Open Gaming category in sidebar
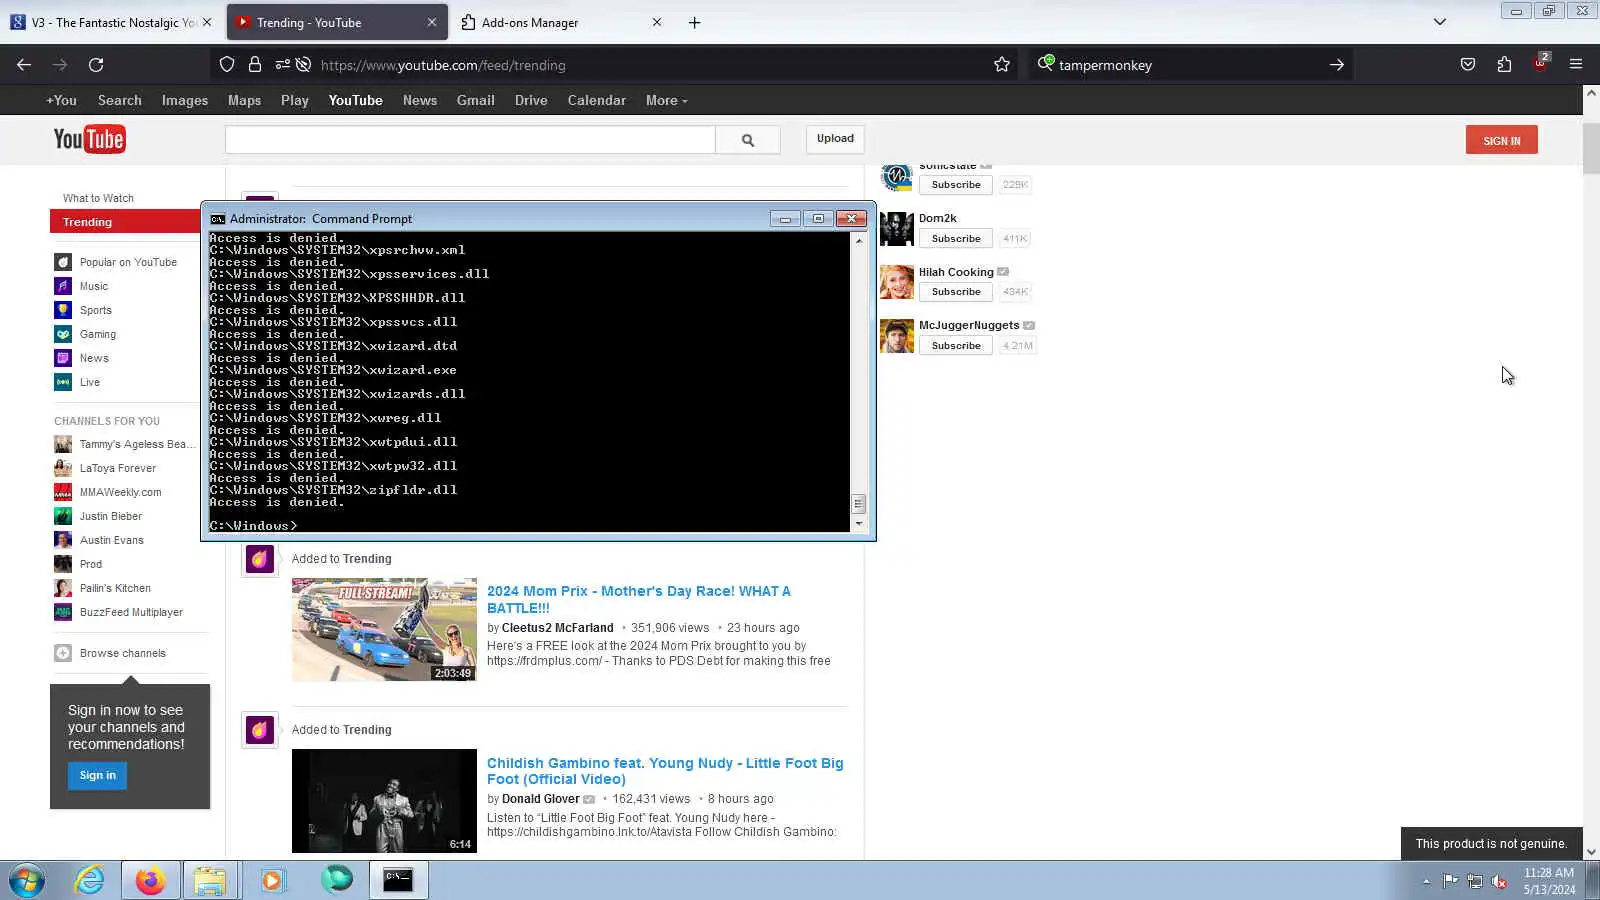Screen dimensions: 1600x900 pos(98,334)
